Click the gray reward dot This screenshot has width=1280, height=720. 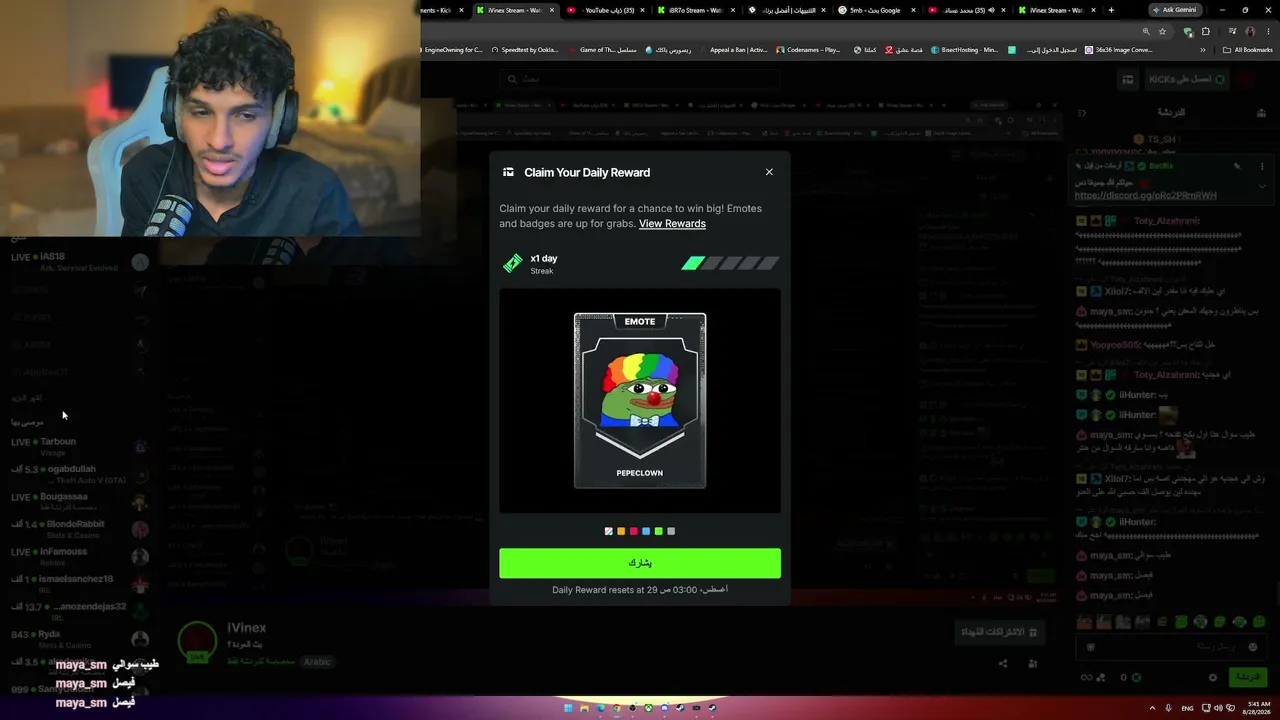(x=671, y=531)
